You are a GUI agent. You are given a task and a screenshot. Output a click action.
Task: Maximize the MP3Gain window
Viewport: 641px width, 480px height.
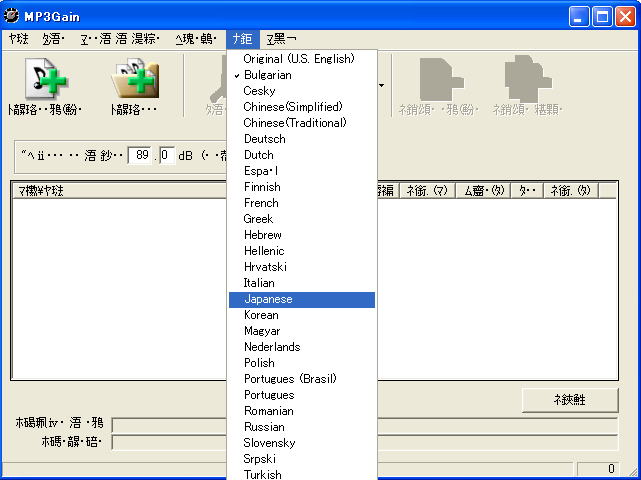pyautogui.click(x=602, y=17)
